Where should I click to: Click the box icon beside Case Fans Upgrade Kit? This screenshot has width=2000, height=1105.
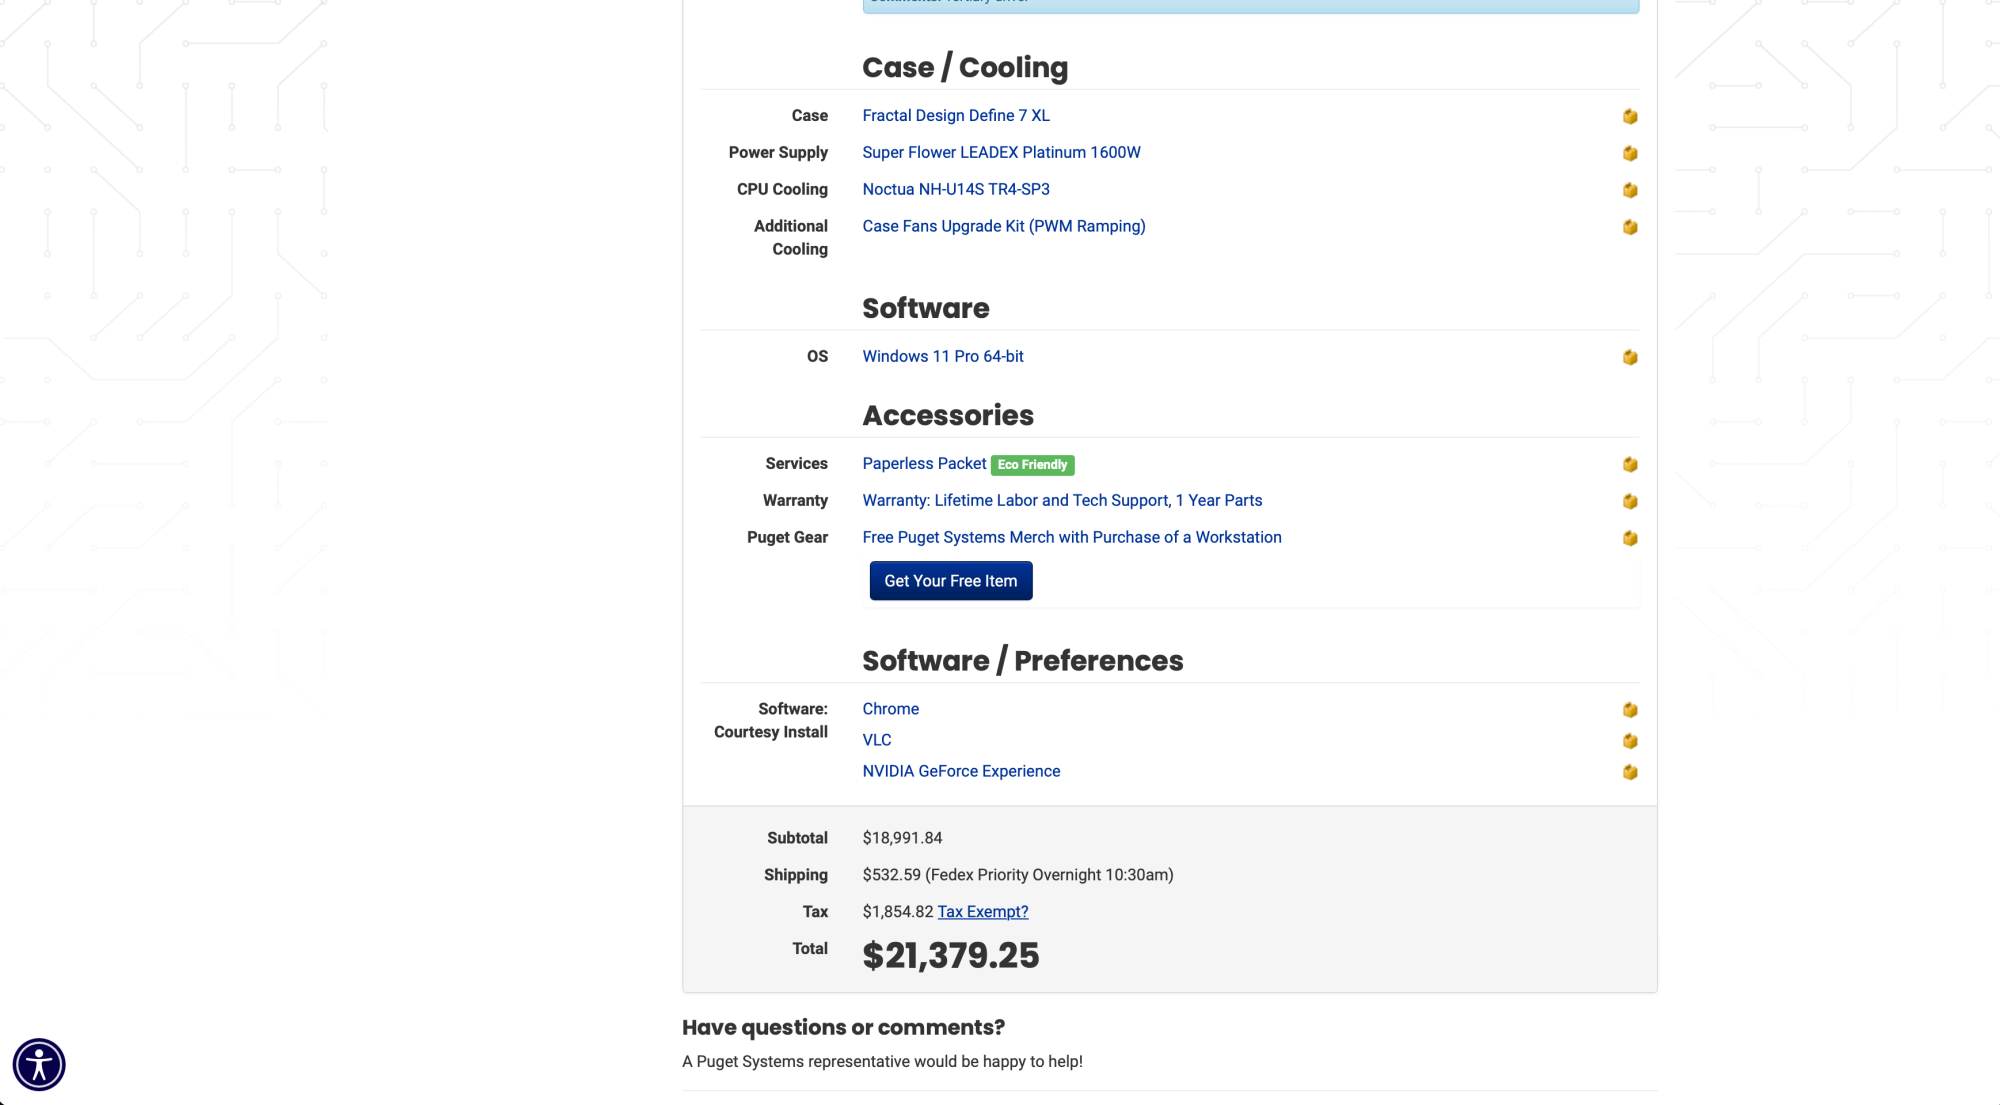1629,227
